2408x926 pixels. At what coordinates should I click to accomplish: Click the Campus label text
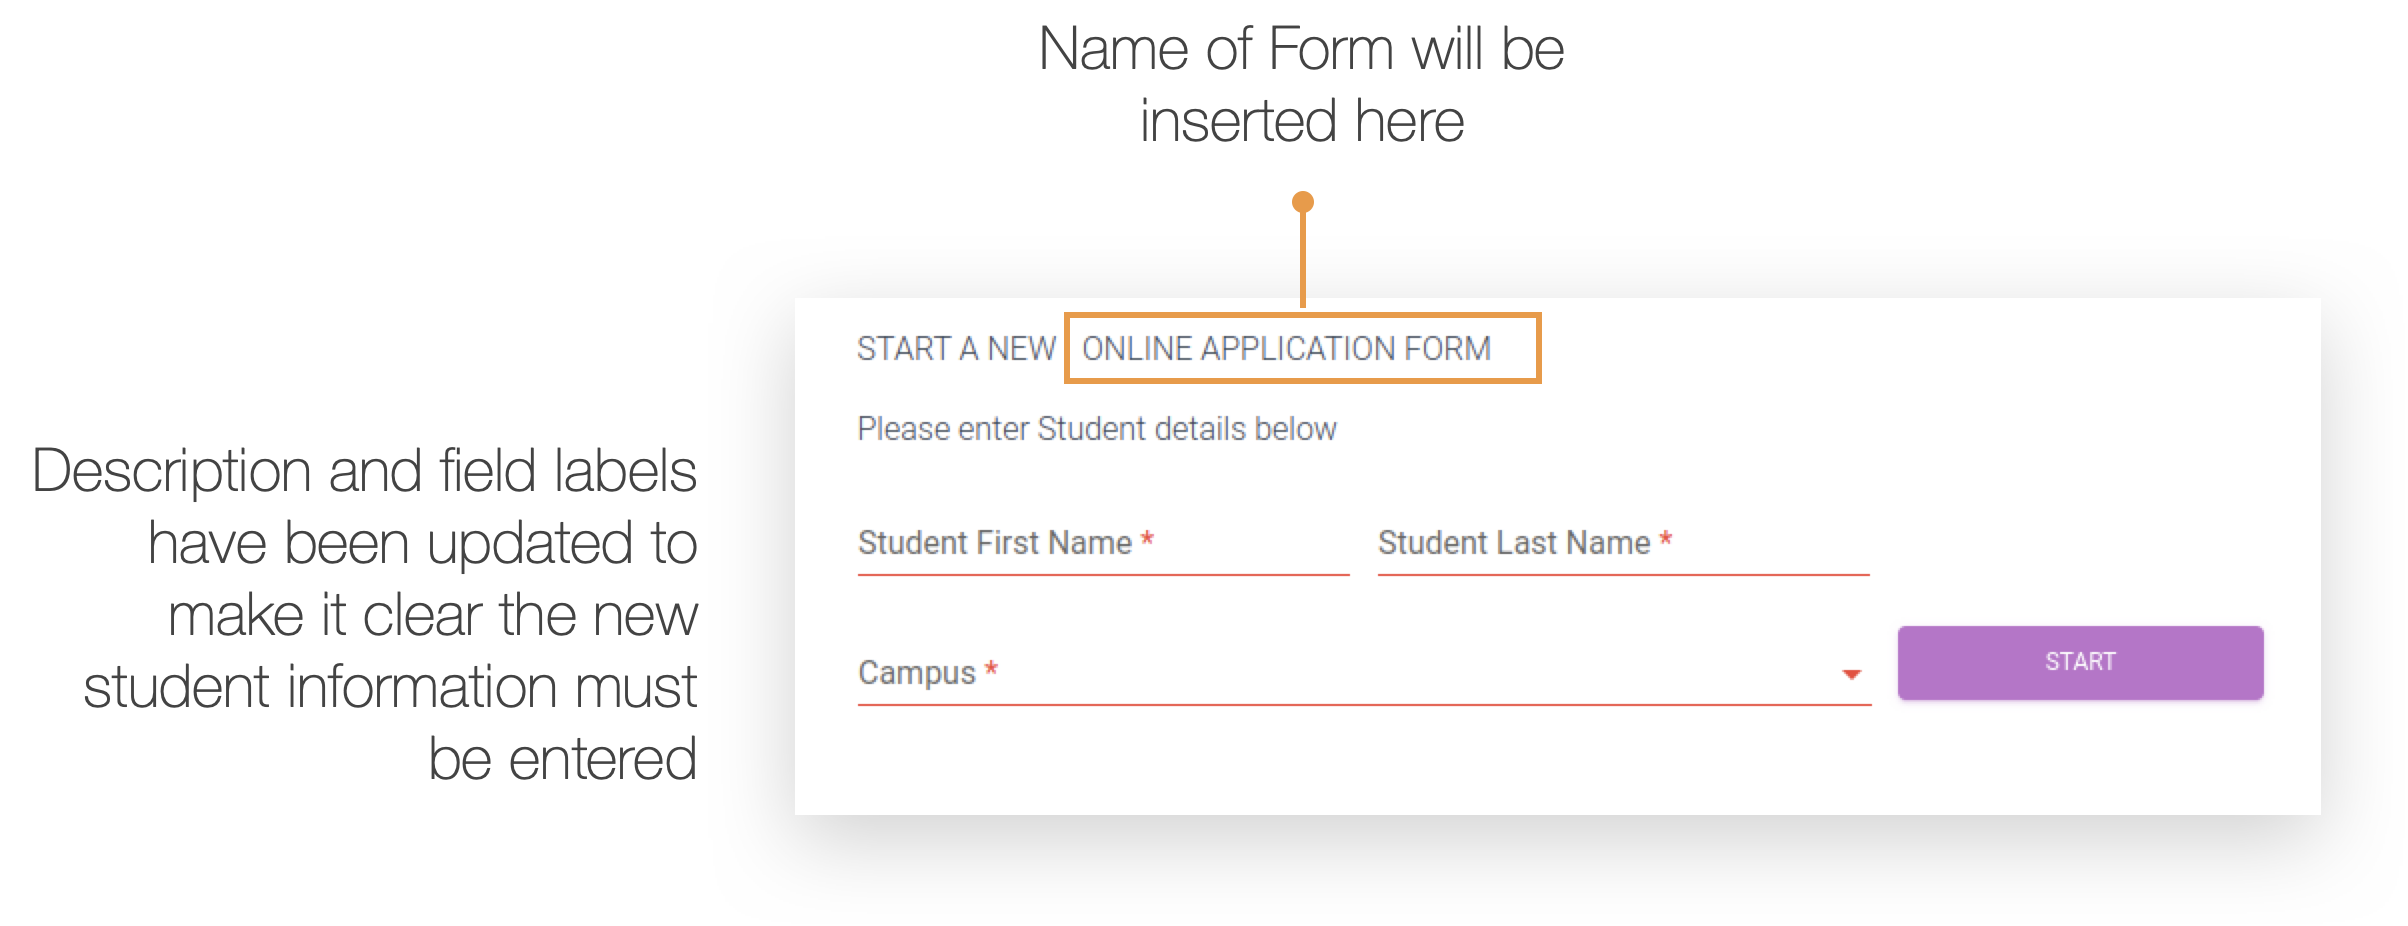916,673
